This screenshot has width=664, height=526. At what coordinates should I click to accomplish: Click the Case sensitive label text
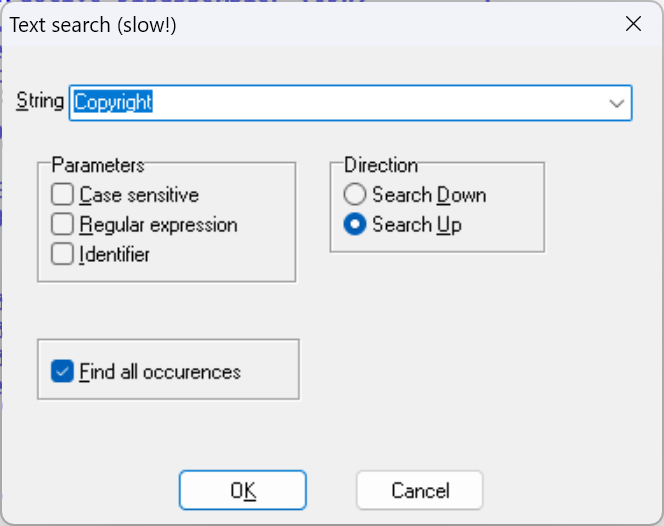click(x=139, y=195)
